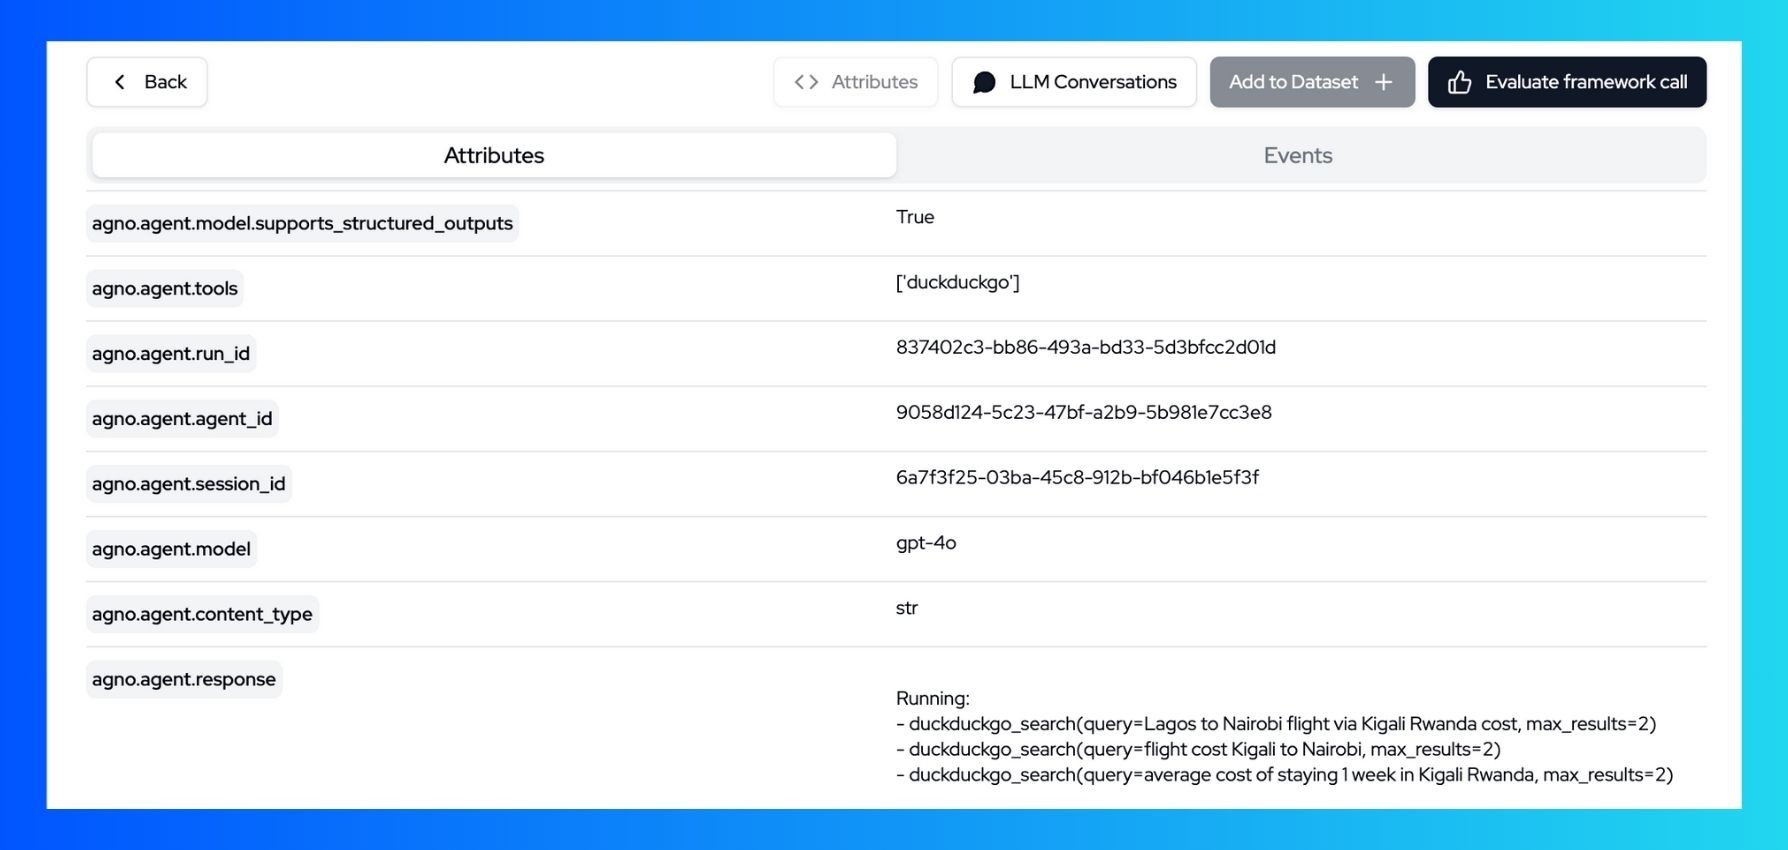Select the run_id value 837402c3-bb86...
Image resolution: width=1788 pixels, height=850 pixels.
click(x=1086, y=347)
